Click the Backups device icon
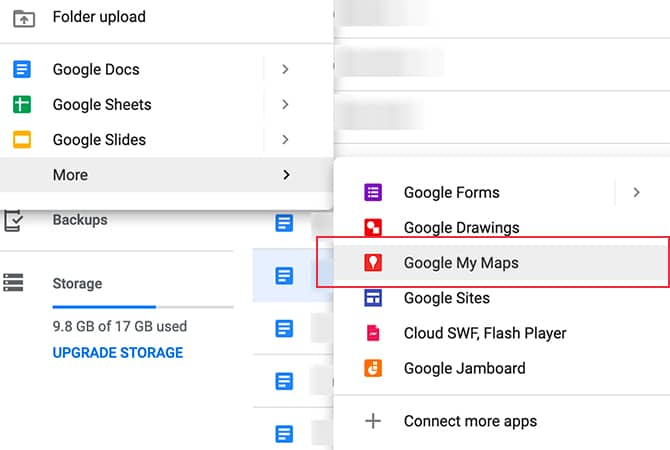The height and width of the screenshot is (450, 670). tap(13, 221)
